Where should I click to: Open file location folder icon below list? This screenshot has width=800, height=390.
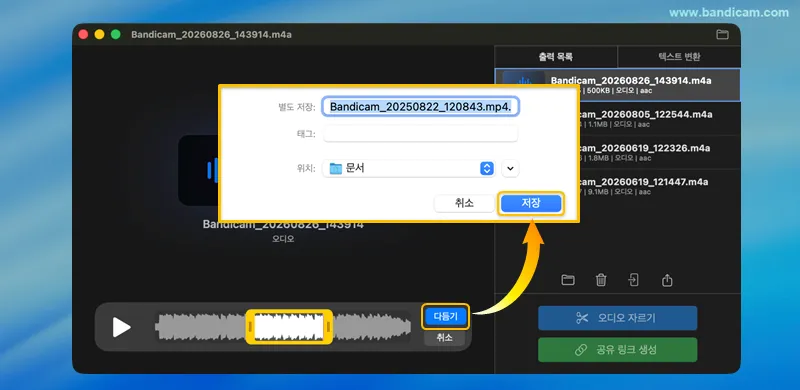click(568, 280)
